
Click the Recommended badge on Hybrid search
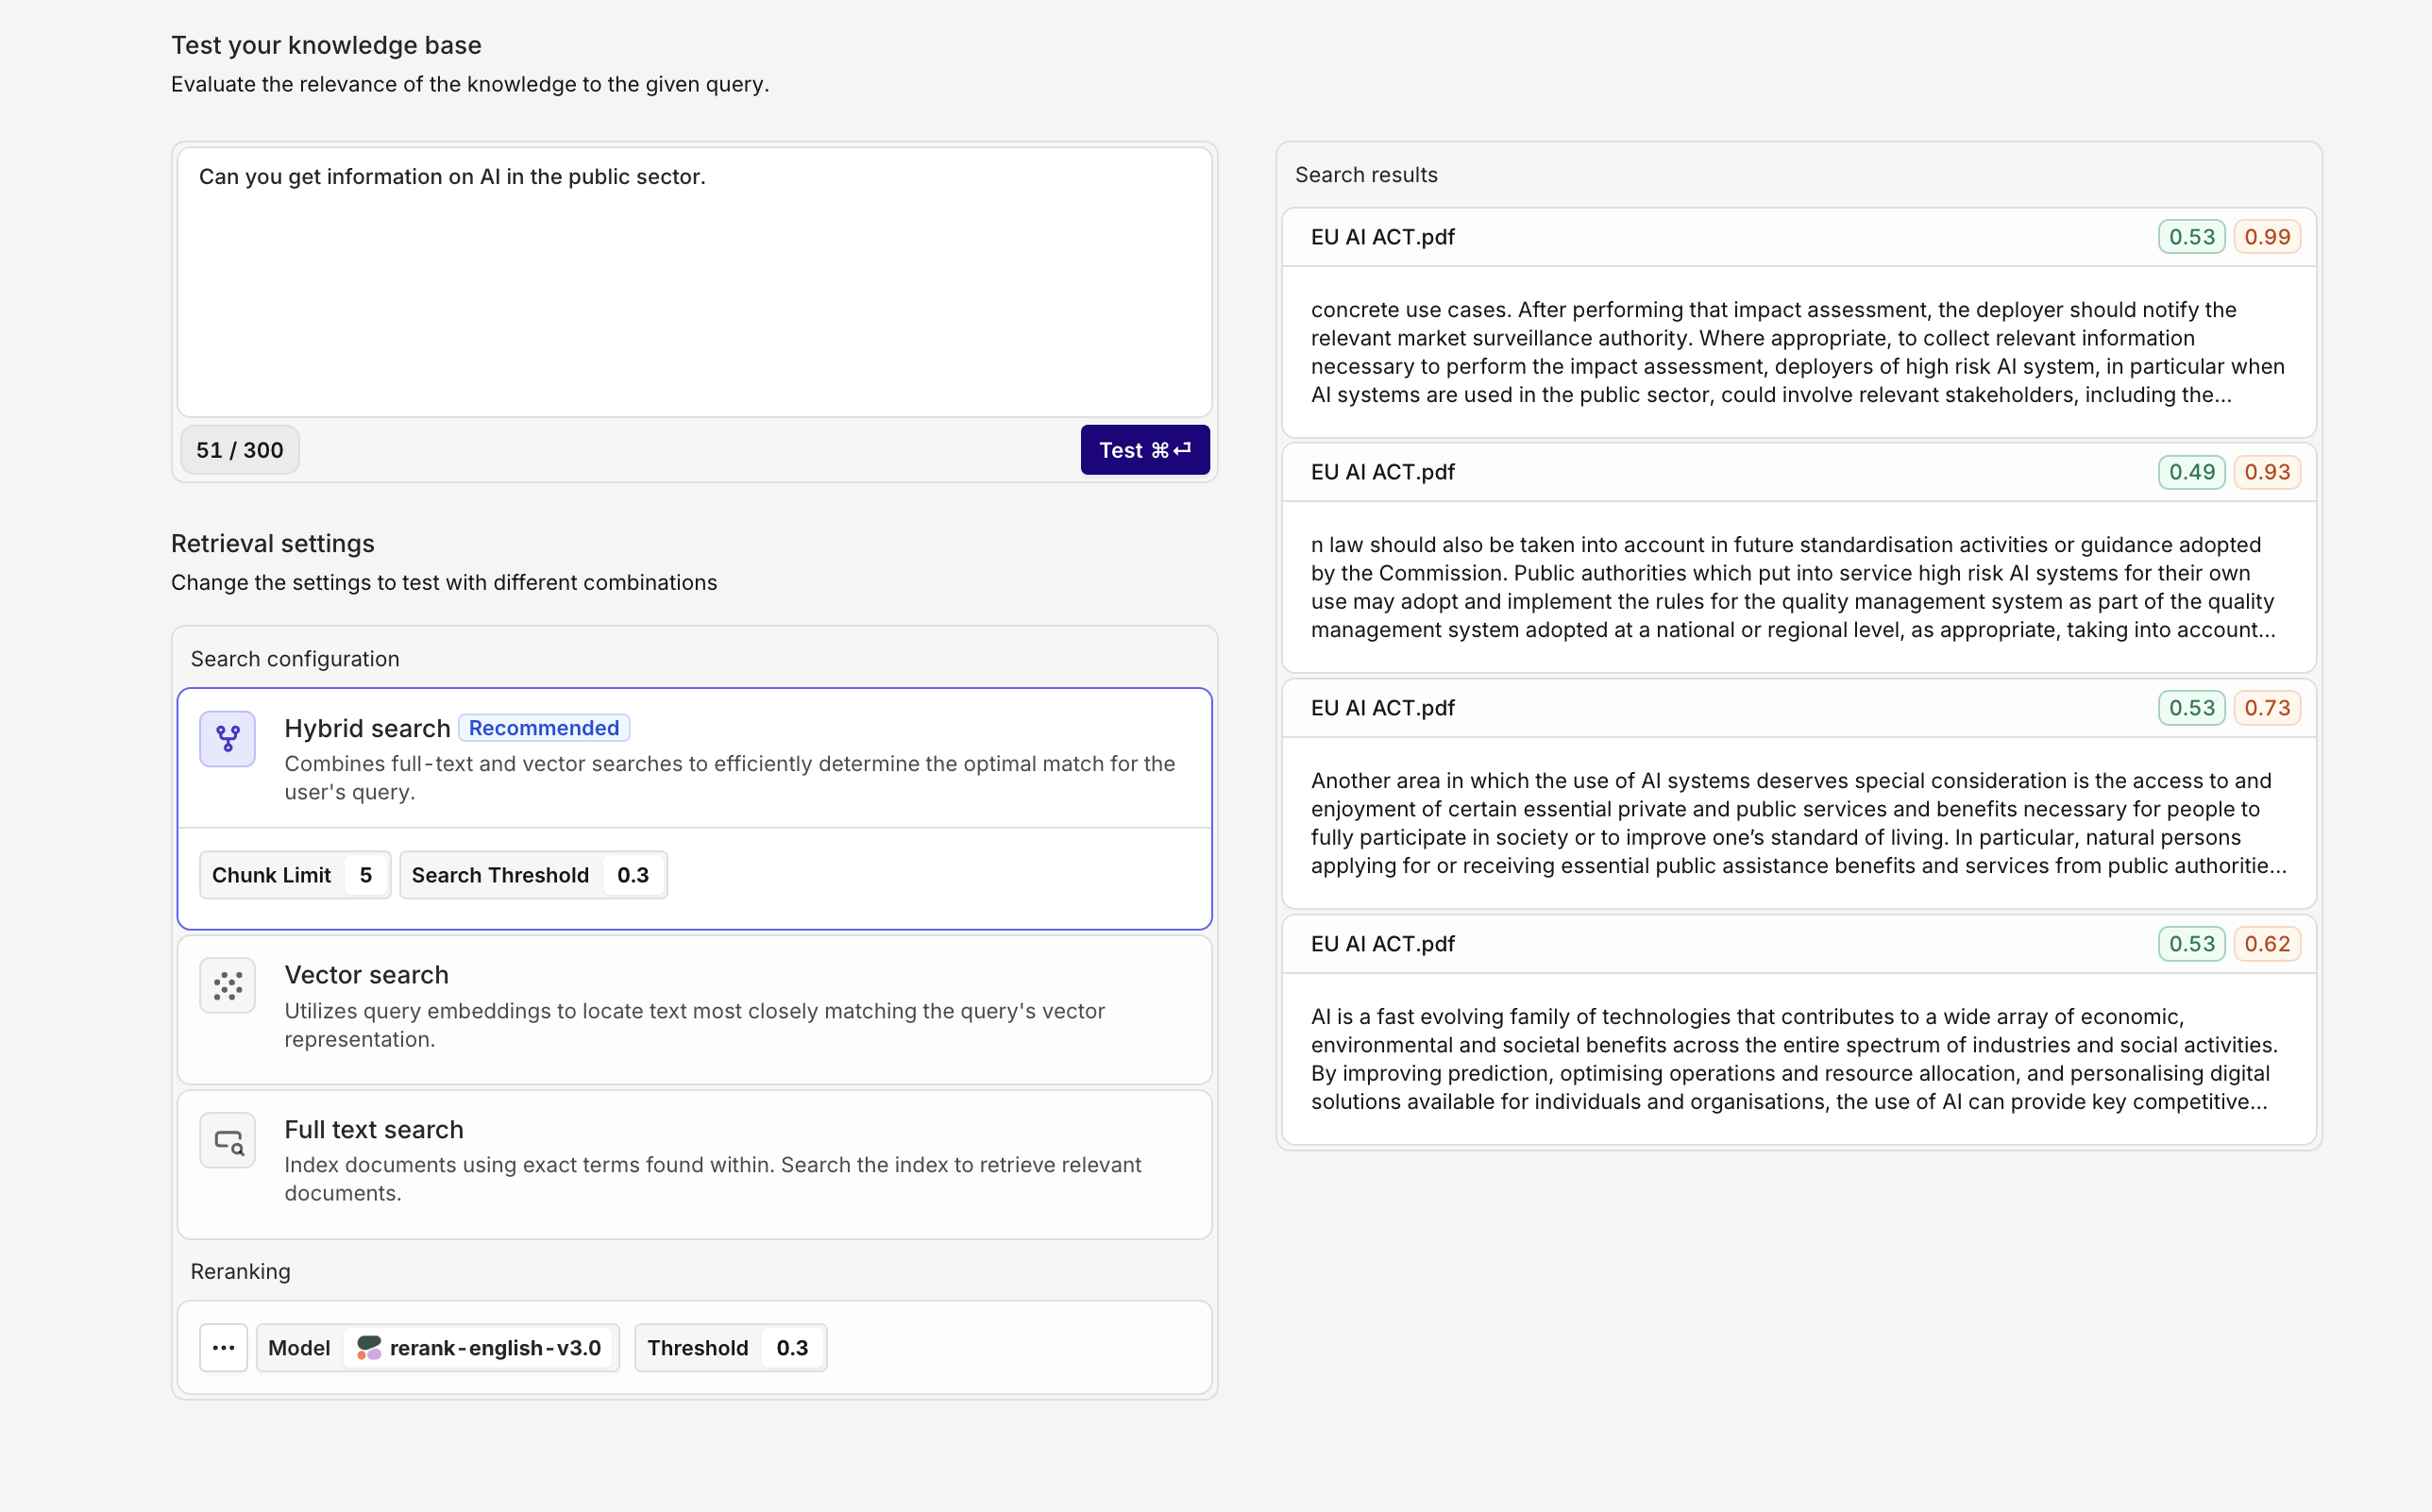click(543, 728)
